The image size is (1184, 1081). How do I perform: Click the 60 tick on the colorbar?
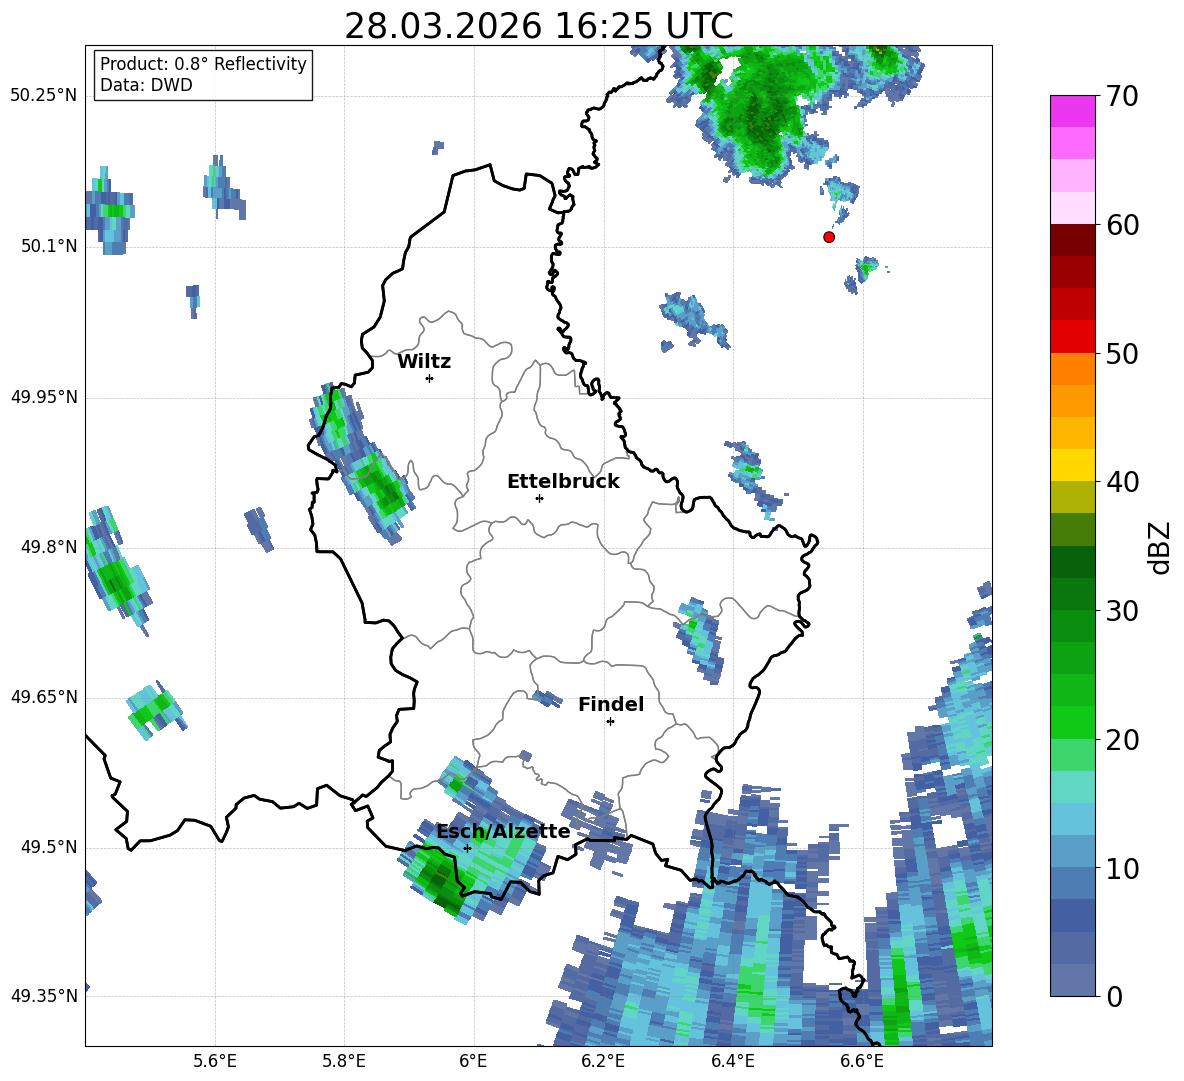(x=1121, y=225)
